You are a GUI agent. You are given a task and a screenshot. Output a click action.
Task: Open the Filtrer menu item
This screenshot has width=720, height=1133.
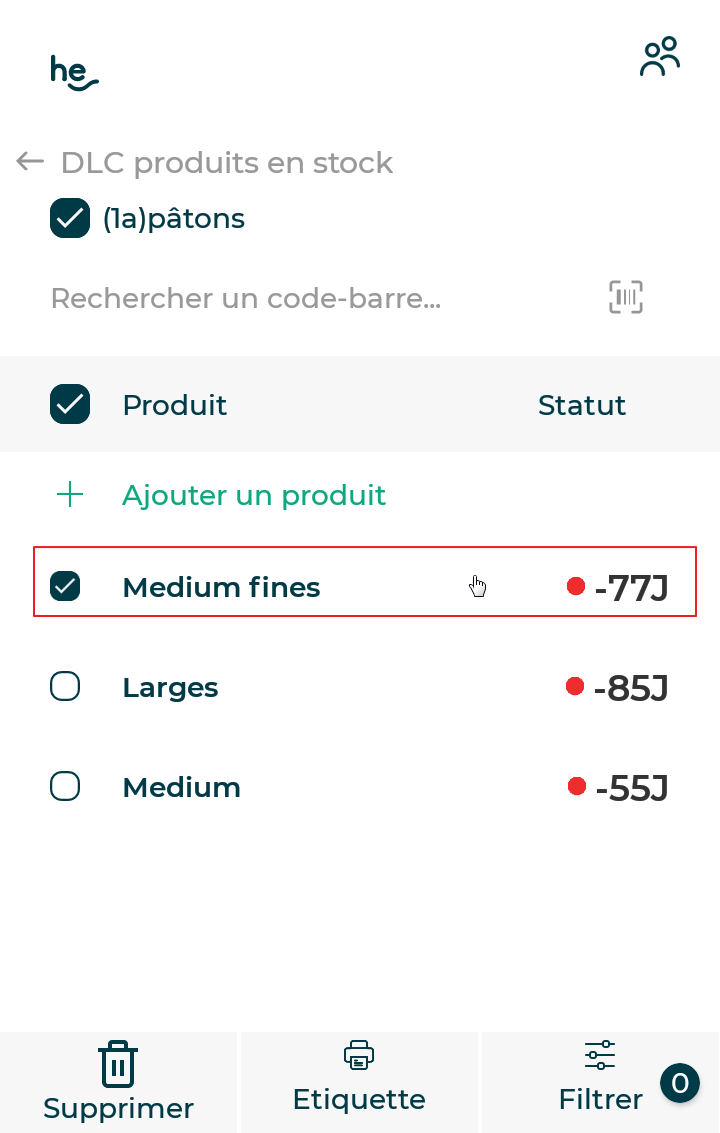pos(600,1082)
